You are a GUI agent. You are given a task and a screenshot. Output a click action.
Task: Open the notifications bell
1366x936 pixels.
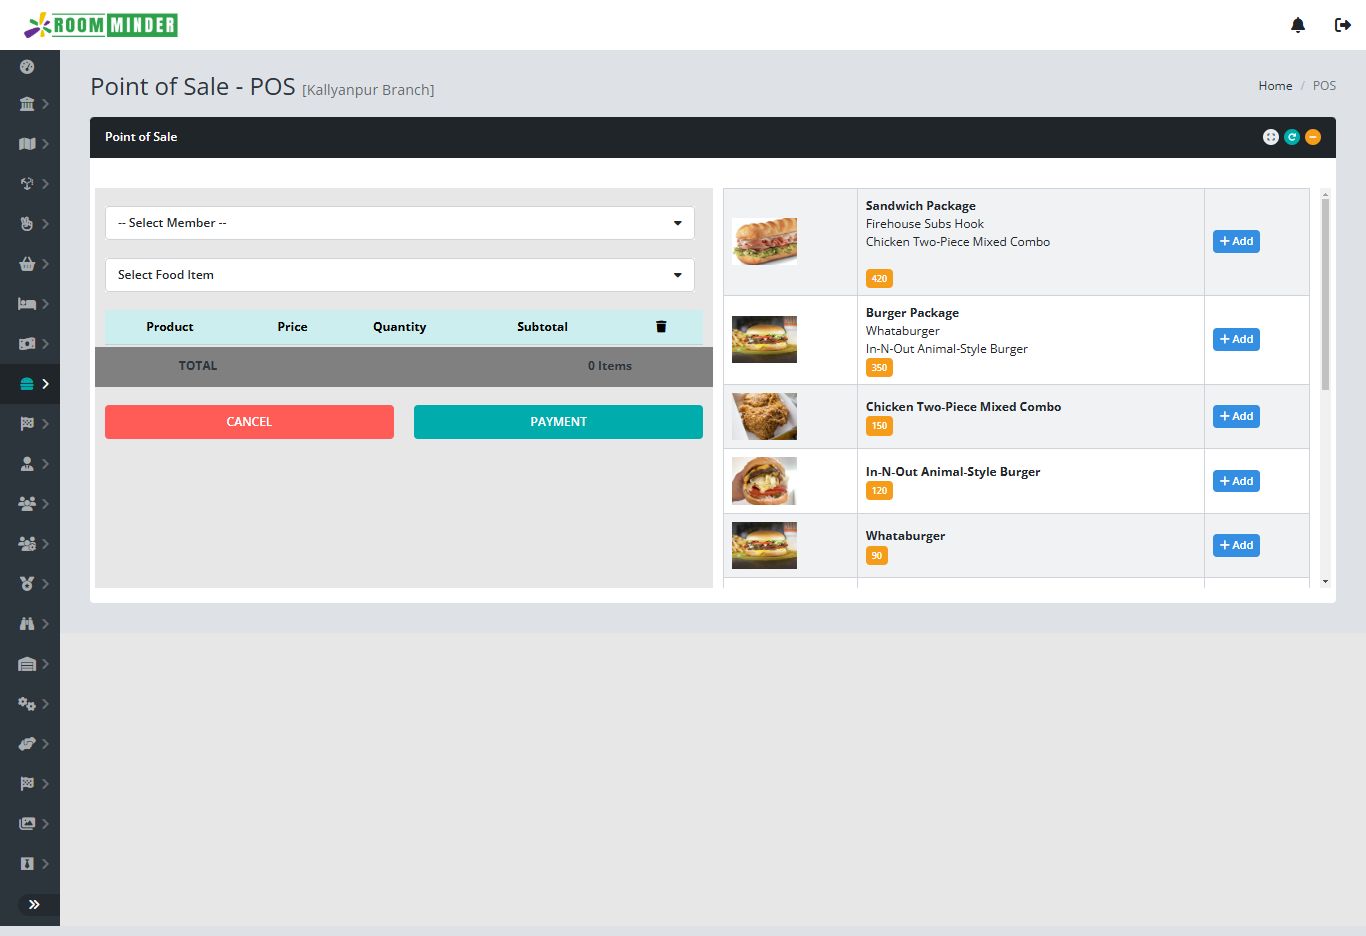pos(1298,25)
